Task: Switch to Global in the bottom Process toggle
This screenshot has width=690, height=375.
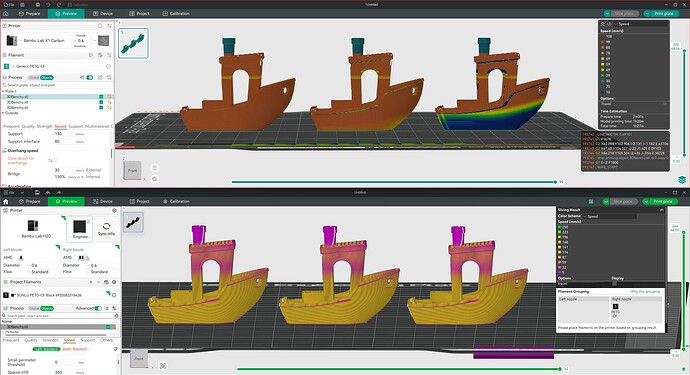Action: (x=33, y=309)
